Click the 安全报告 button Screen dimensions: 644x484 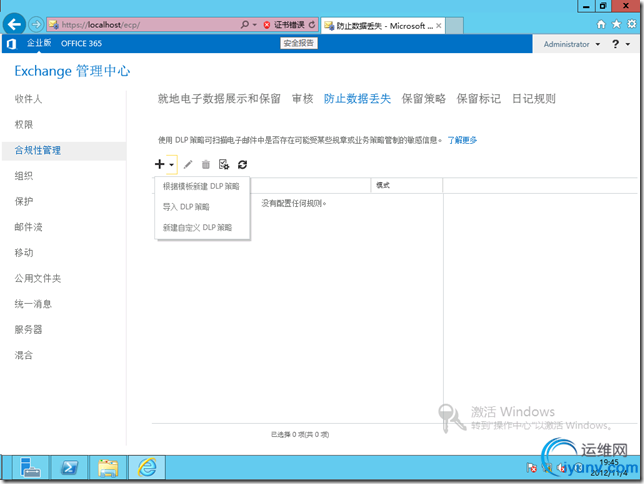tap(299, 43)
